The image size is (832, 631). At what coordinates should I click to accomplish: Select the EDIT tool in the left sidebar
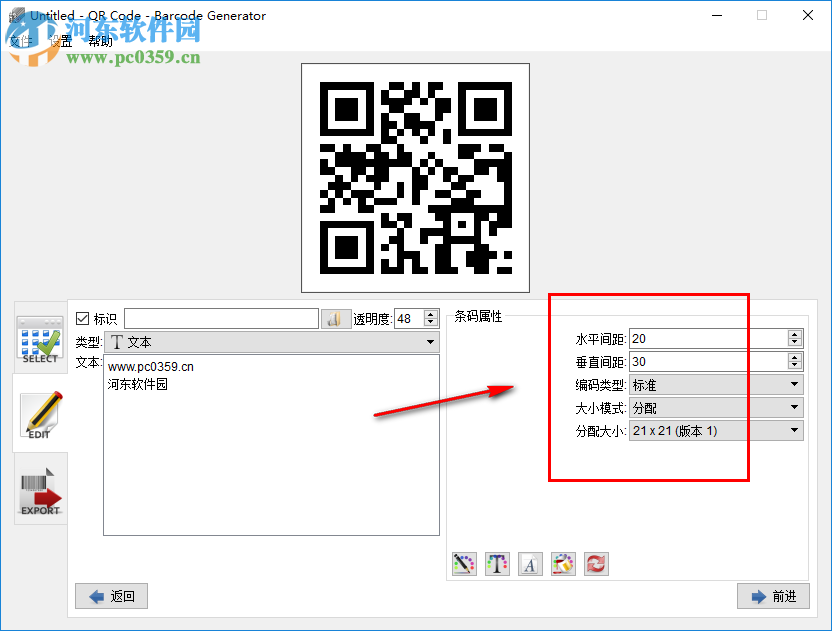39,413
